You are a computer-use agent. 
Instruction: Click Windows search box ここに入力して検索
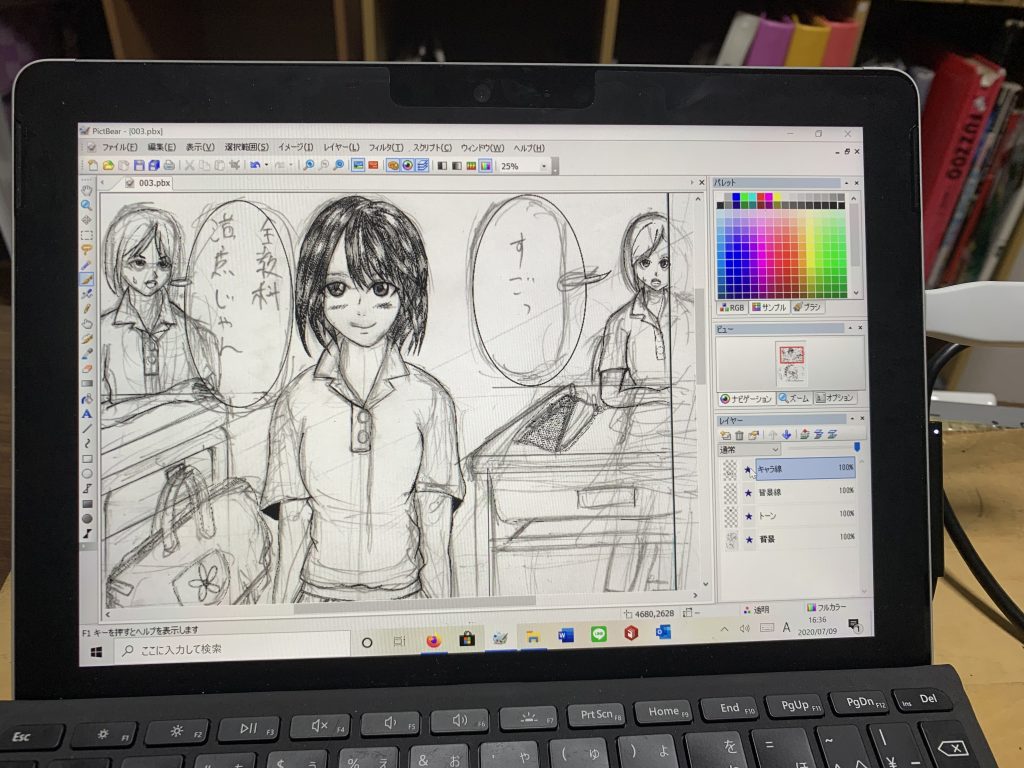coord(232,650)
